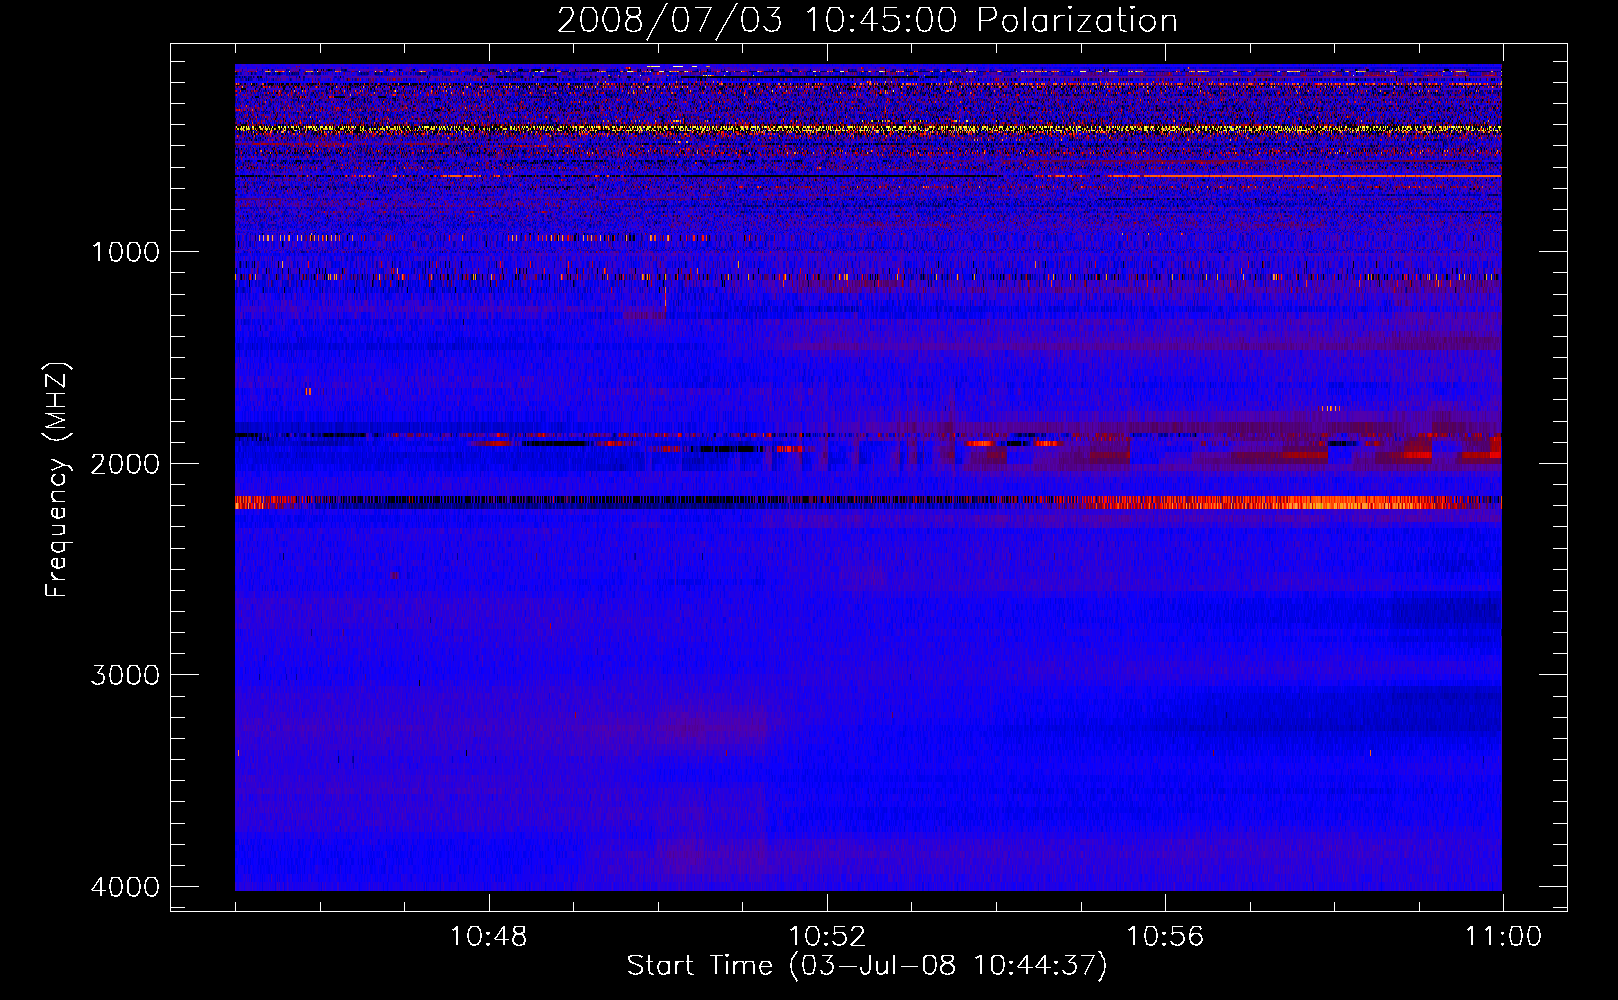The height and width of the screenshot is (1000, 1618).
Task: Select the 'Frequency (MHZ)' axis label
Action: 57,480
